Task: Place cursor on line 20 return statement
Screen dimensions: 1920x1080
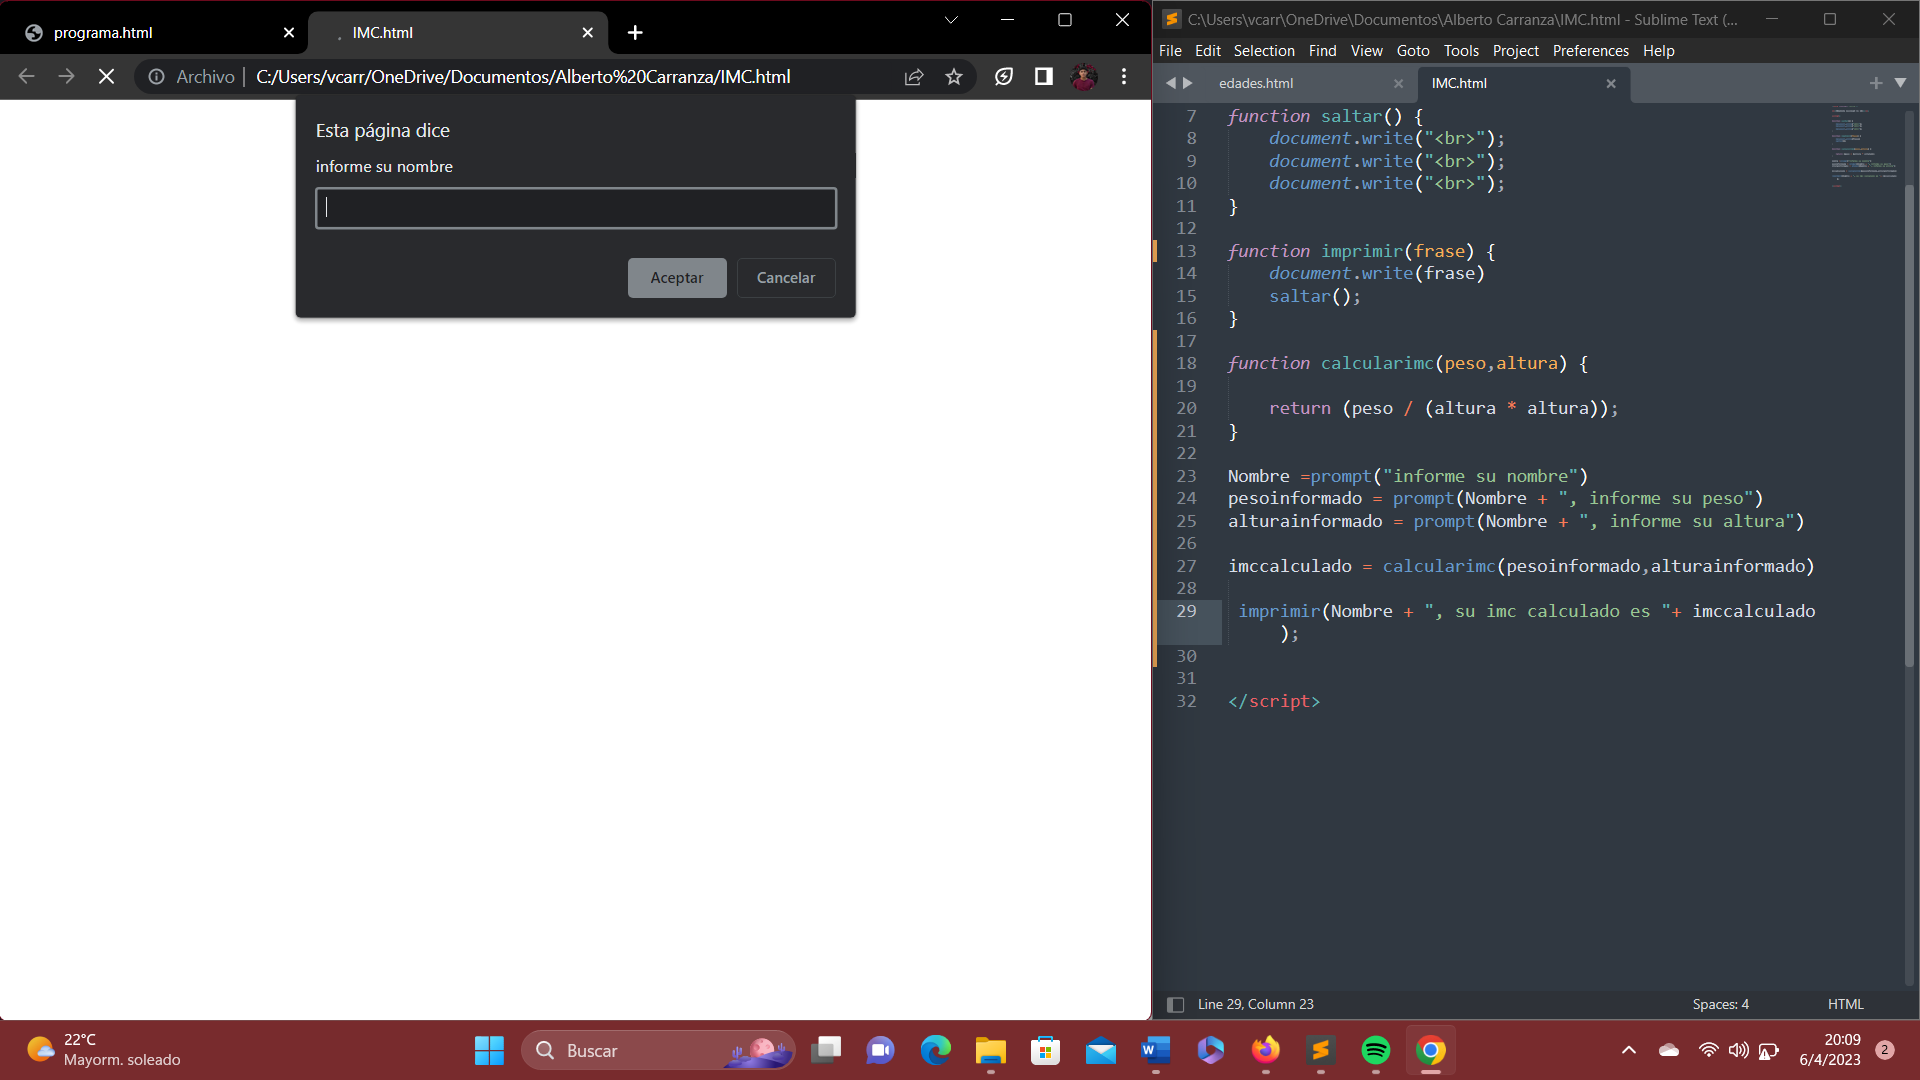Action: tap(1443, 408)
